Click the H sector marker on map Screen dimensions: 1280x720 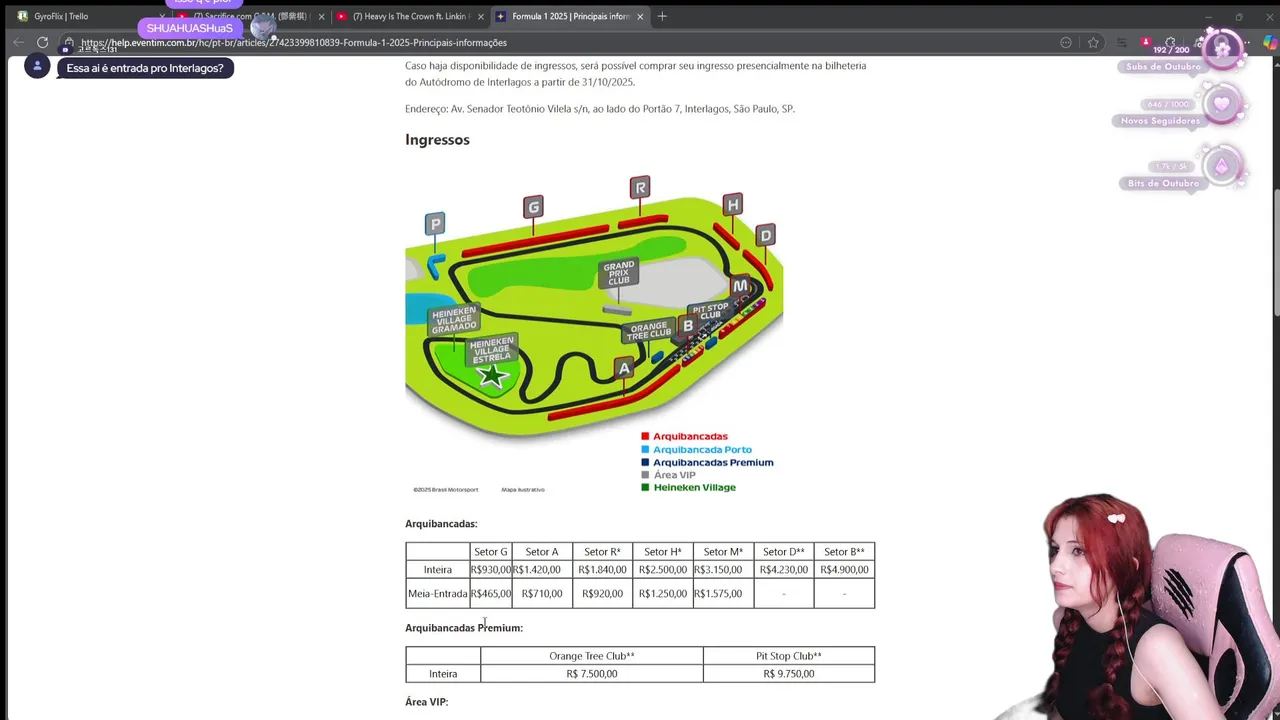[x=733, y=205]
